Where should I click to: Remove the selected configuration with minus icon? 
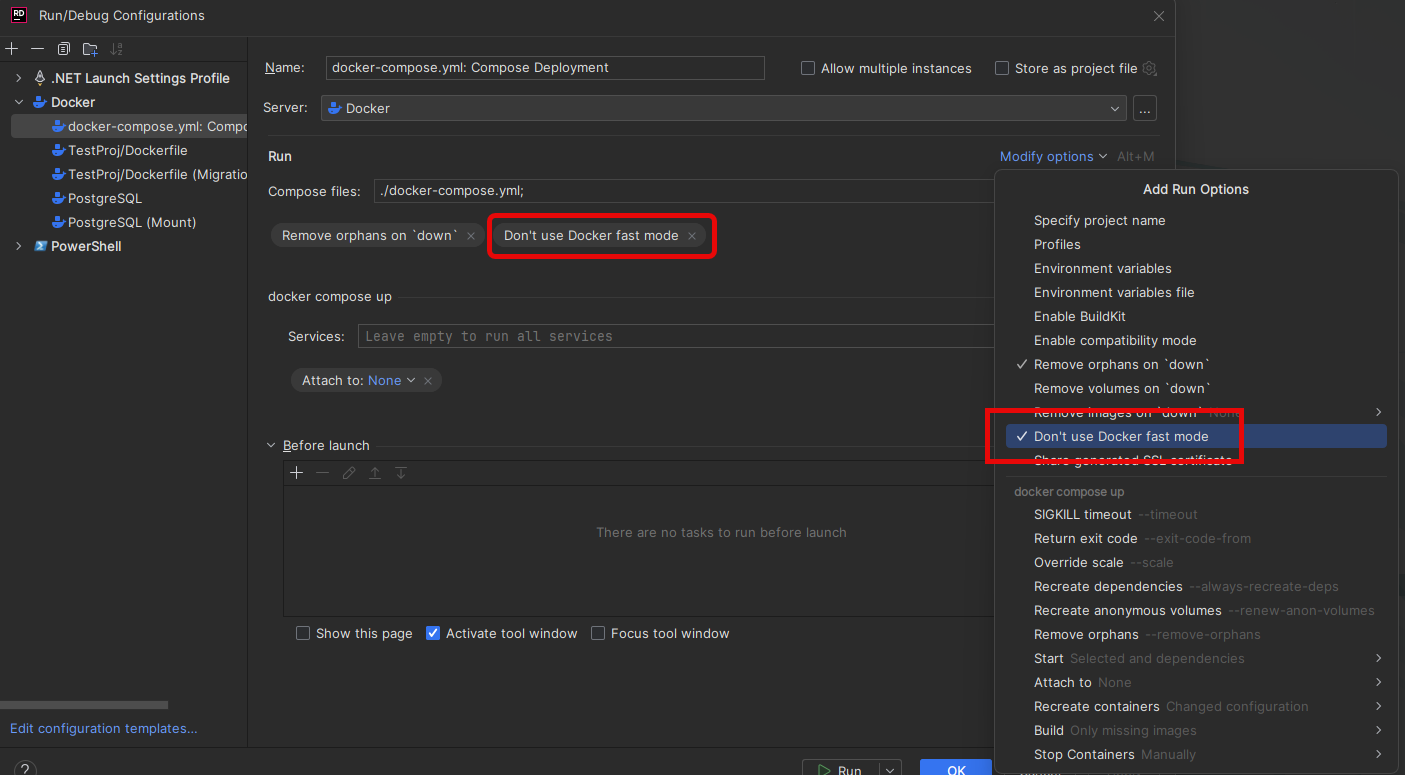pos(37,48)
